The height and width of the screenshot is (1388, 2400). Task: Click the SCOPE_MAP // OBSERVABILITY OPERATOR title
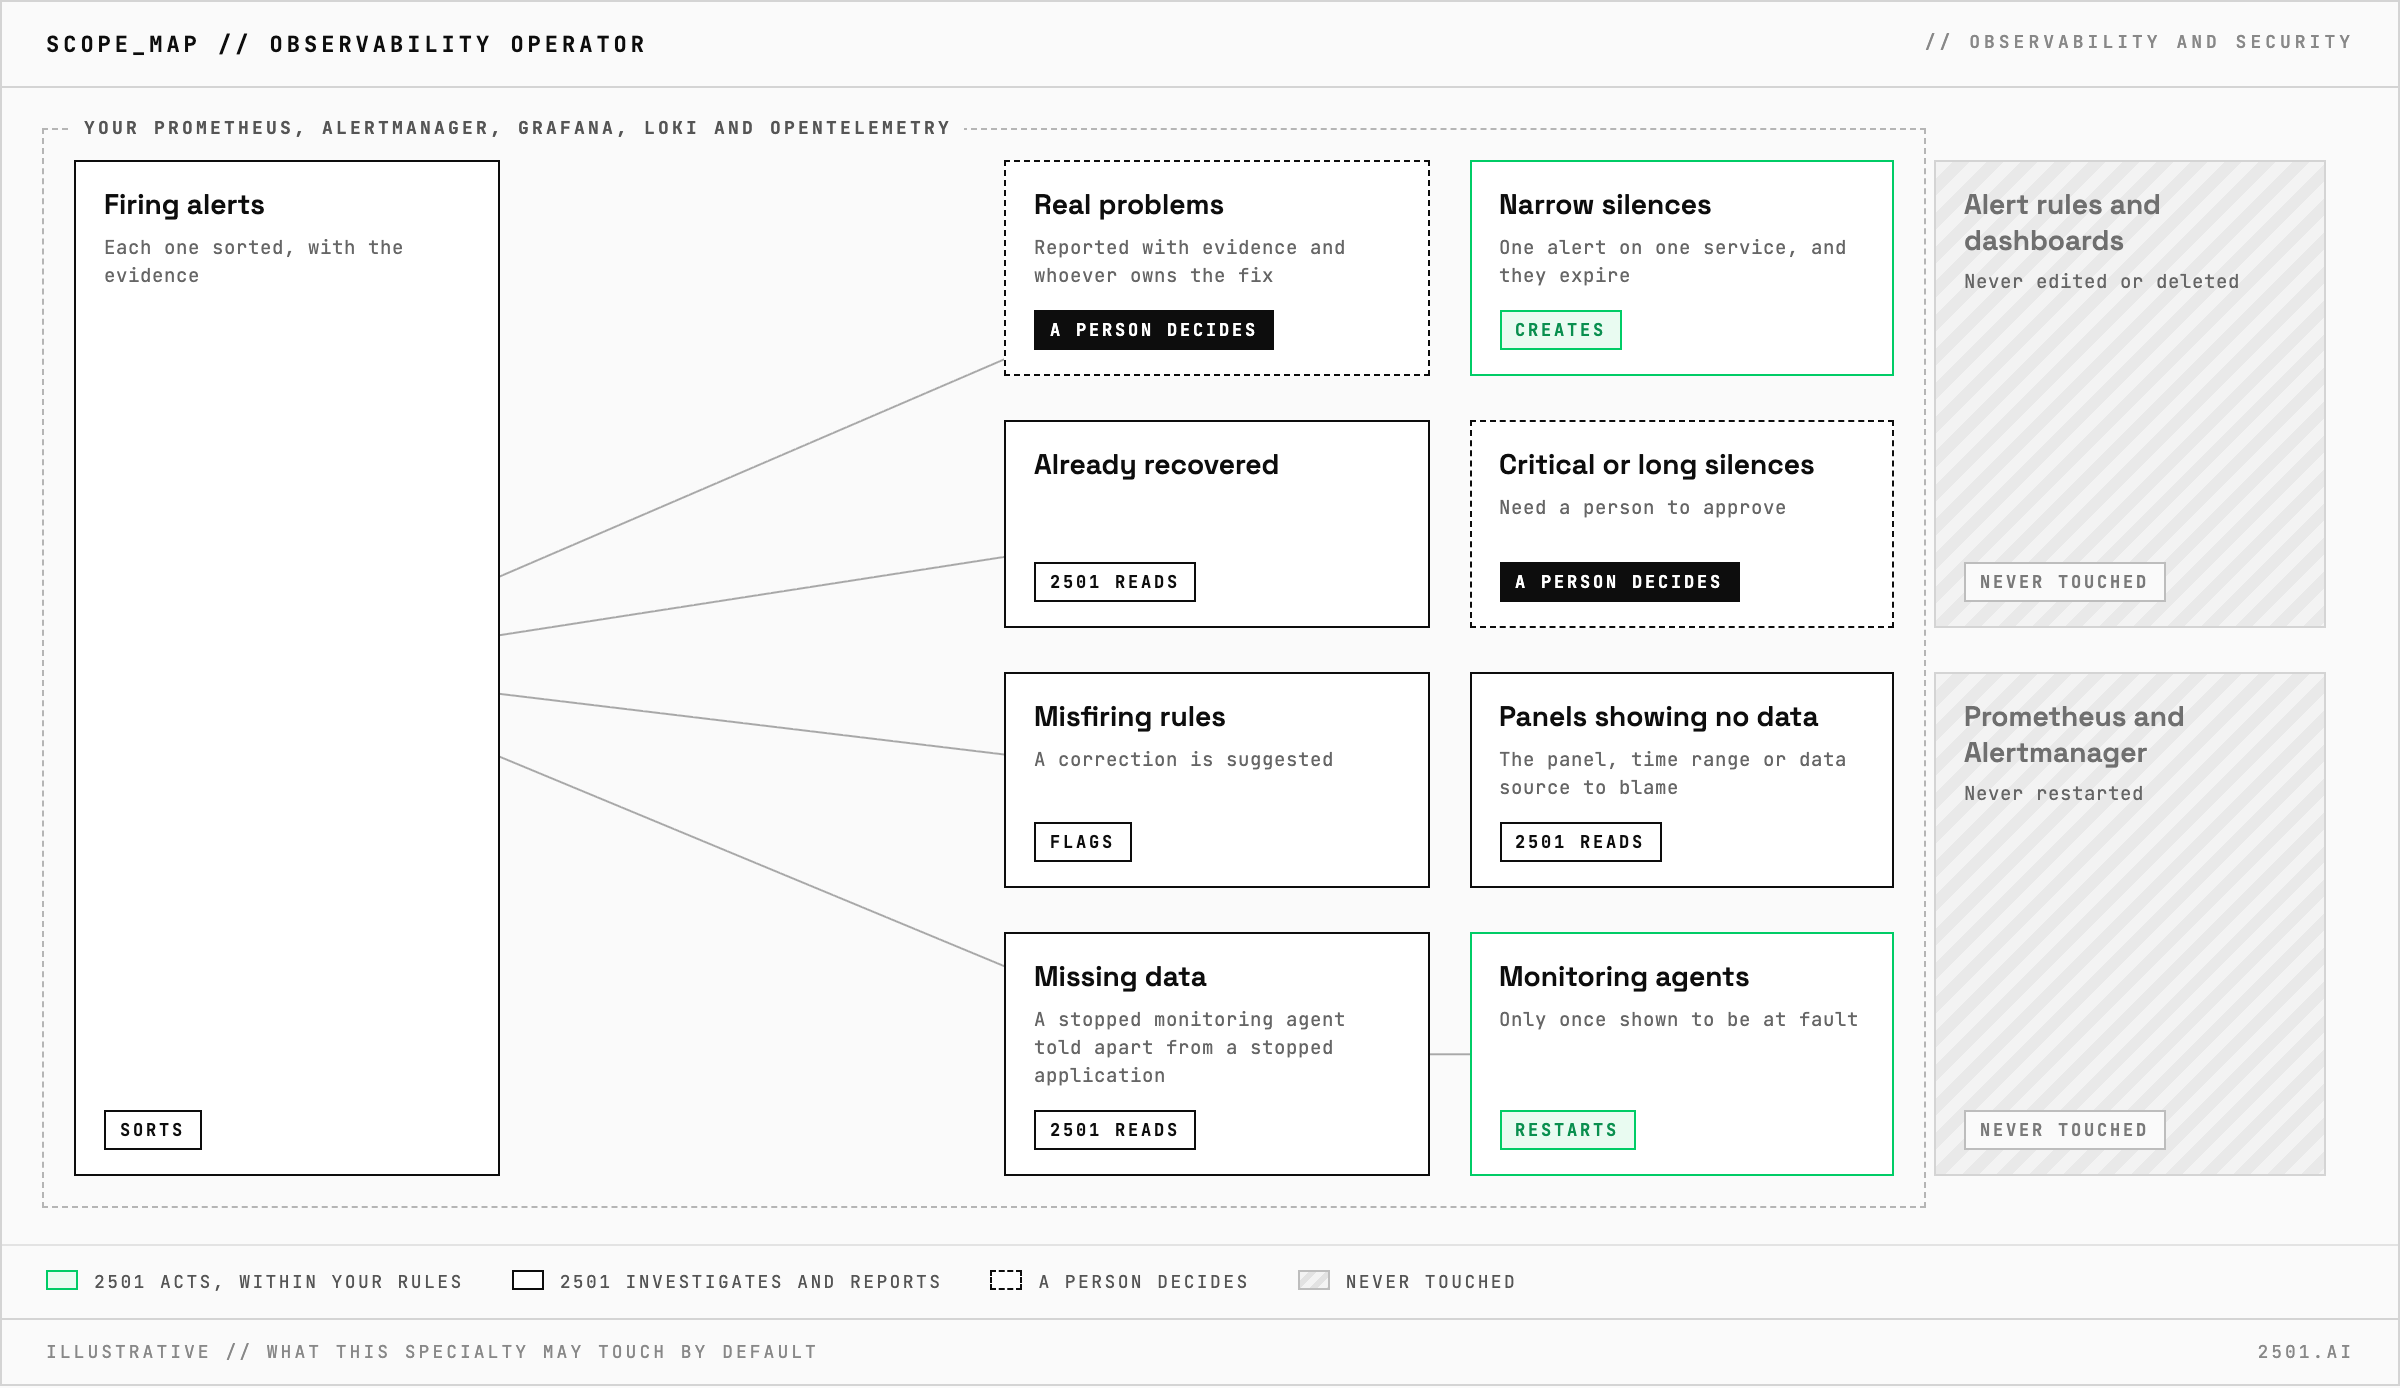coord(346,44)
